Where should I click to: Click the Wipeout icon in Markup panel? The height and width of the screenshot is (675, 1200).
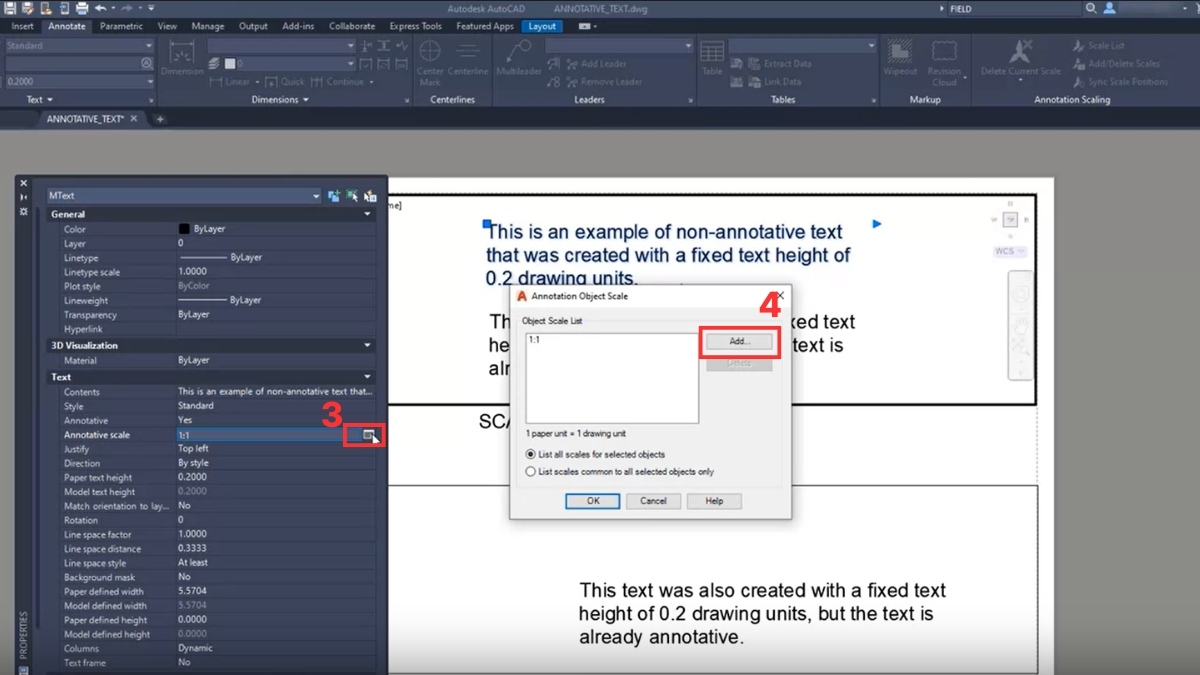point(900,51)
